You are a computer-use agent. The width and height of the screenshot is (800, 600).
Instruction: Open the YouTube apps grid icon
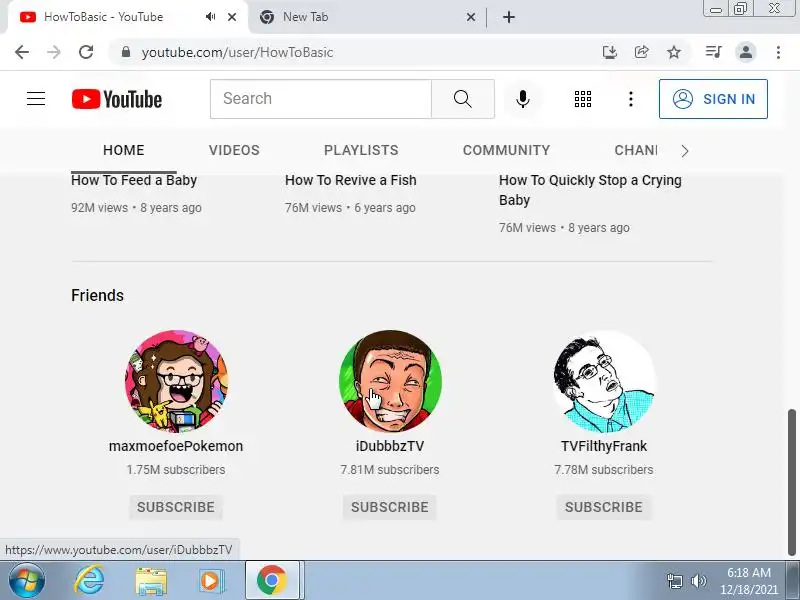coord(583,98)
